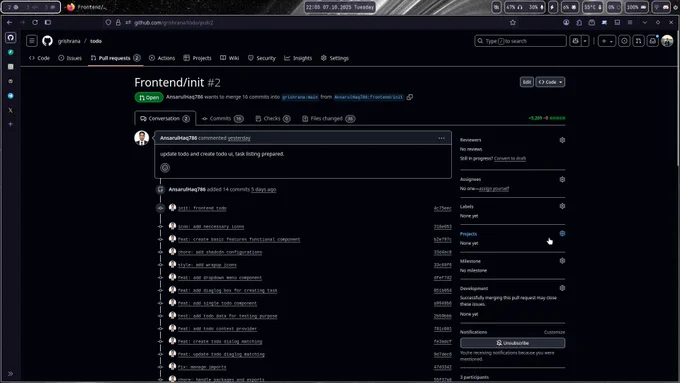The image size is (680, 383).
Task: Open the Assignees gear settings
Action: click(562, 180)
